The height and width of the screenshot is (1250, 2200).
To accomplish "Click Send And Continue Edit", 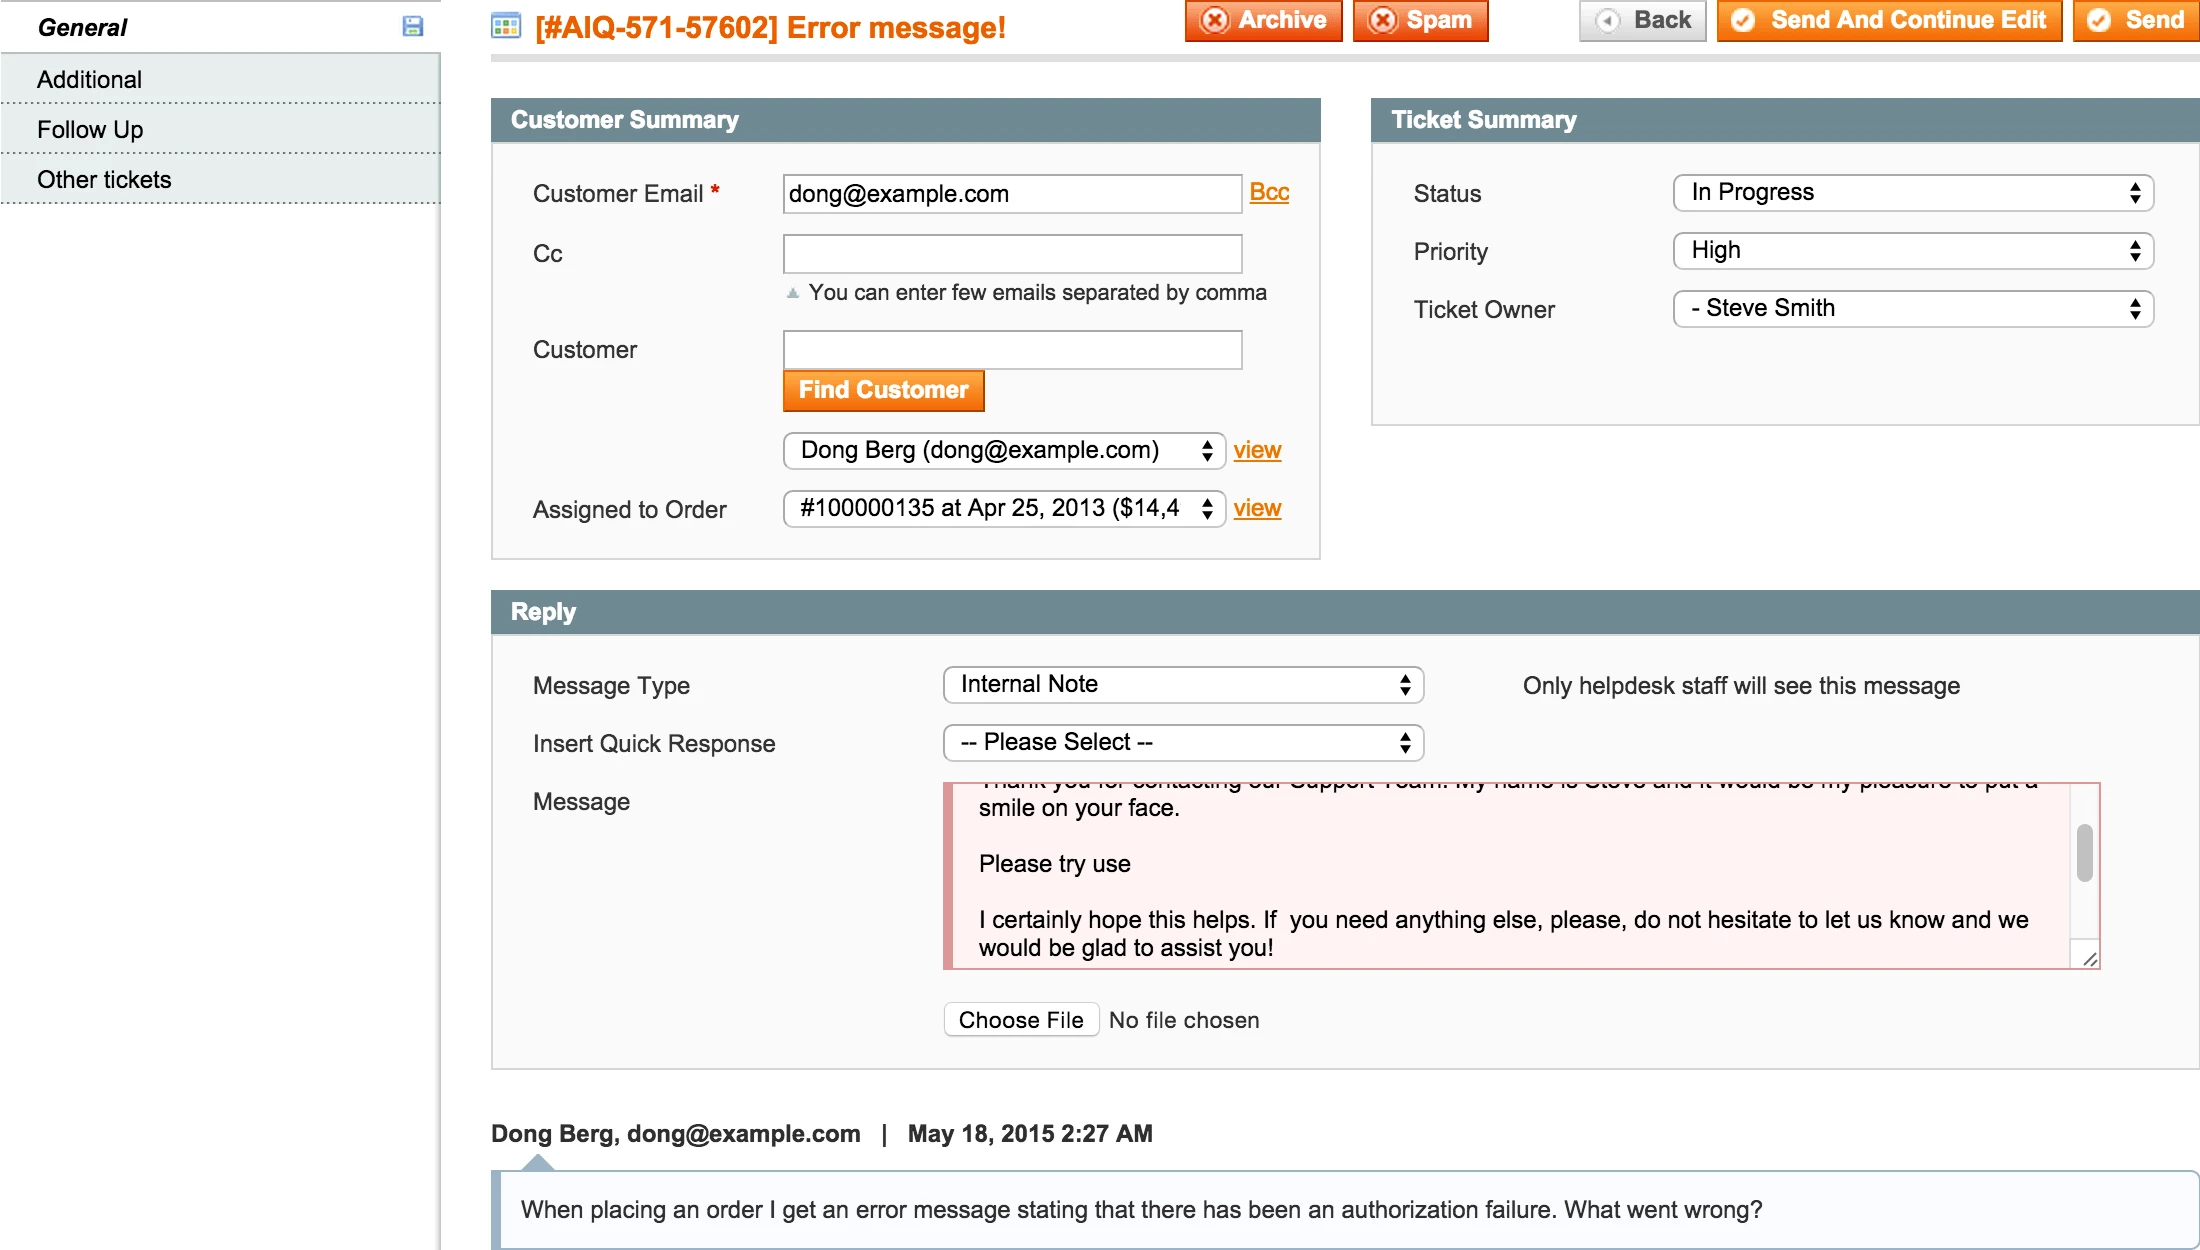I will [x=1889, y=20].
